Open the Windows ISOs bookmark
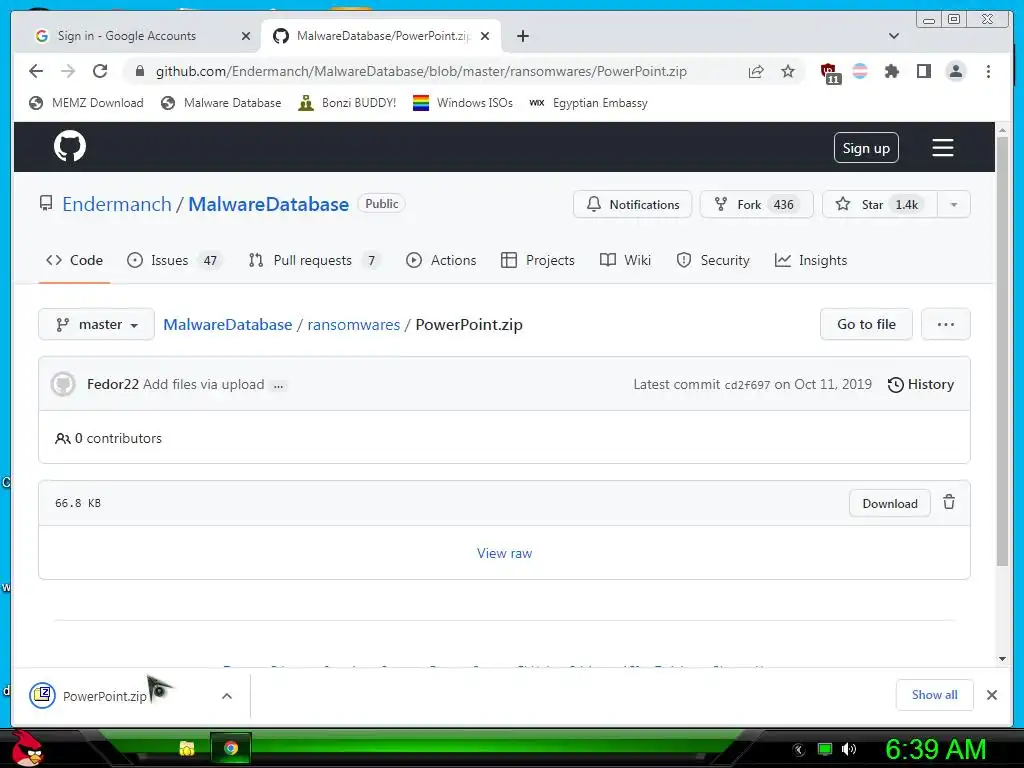Screen dimensions: 1024x768 462,103
